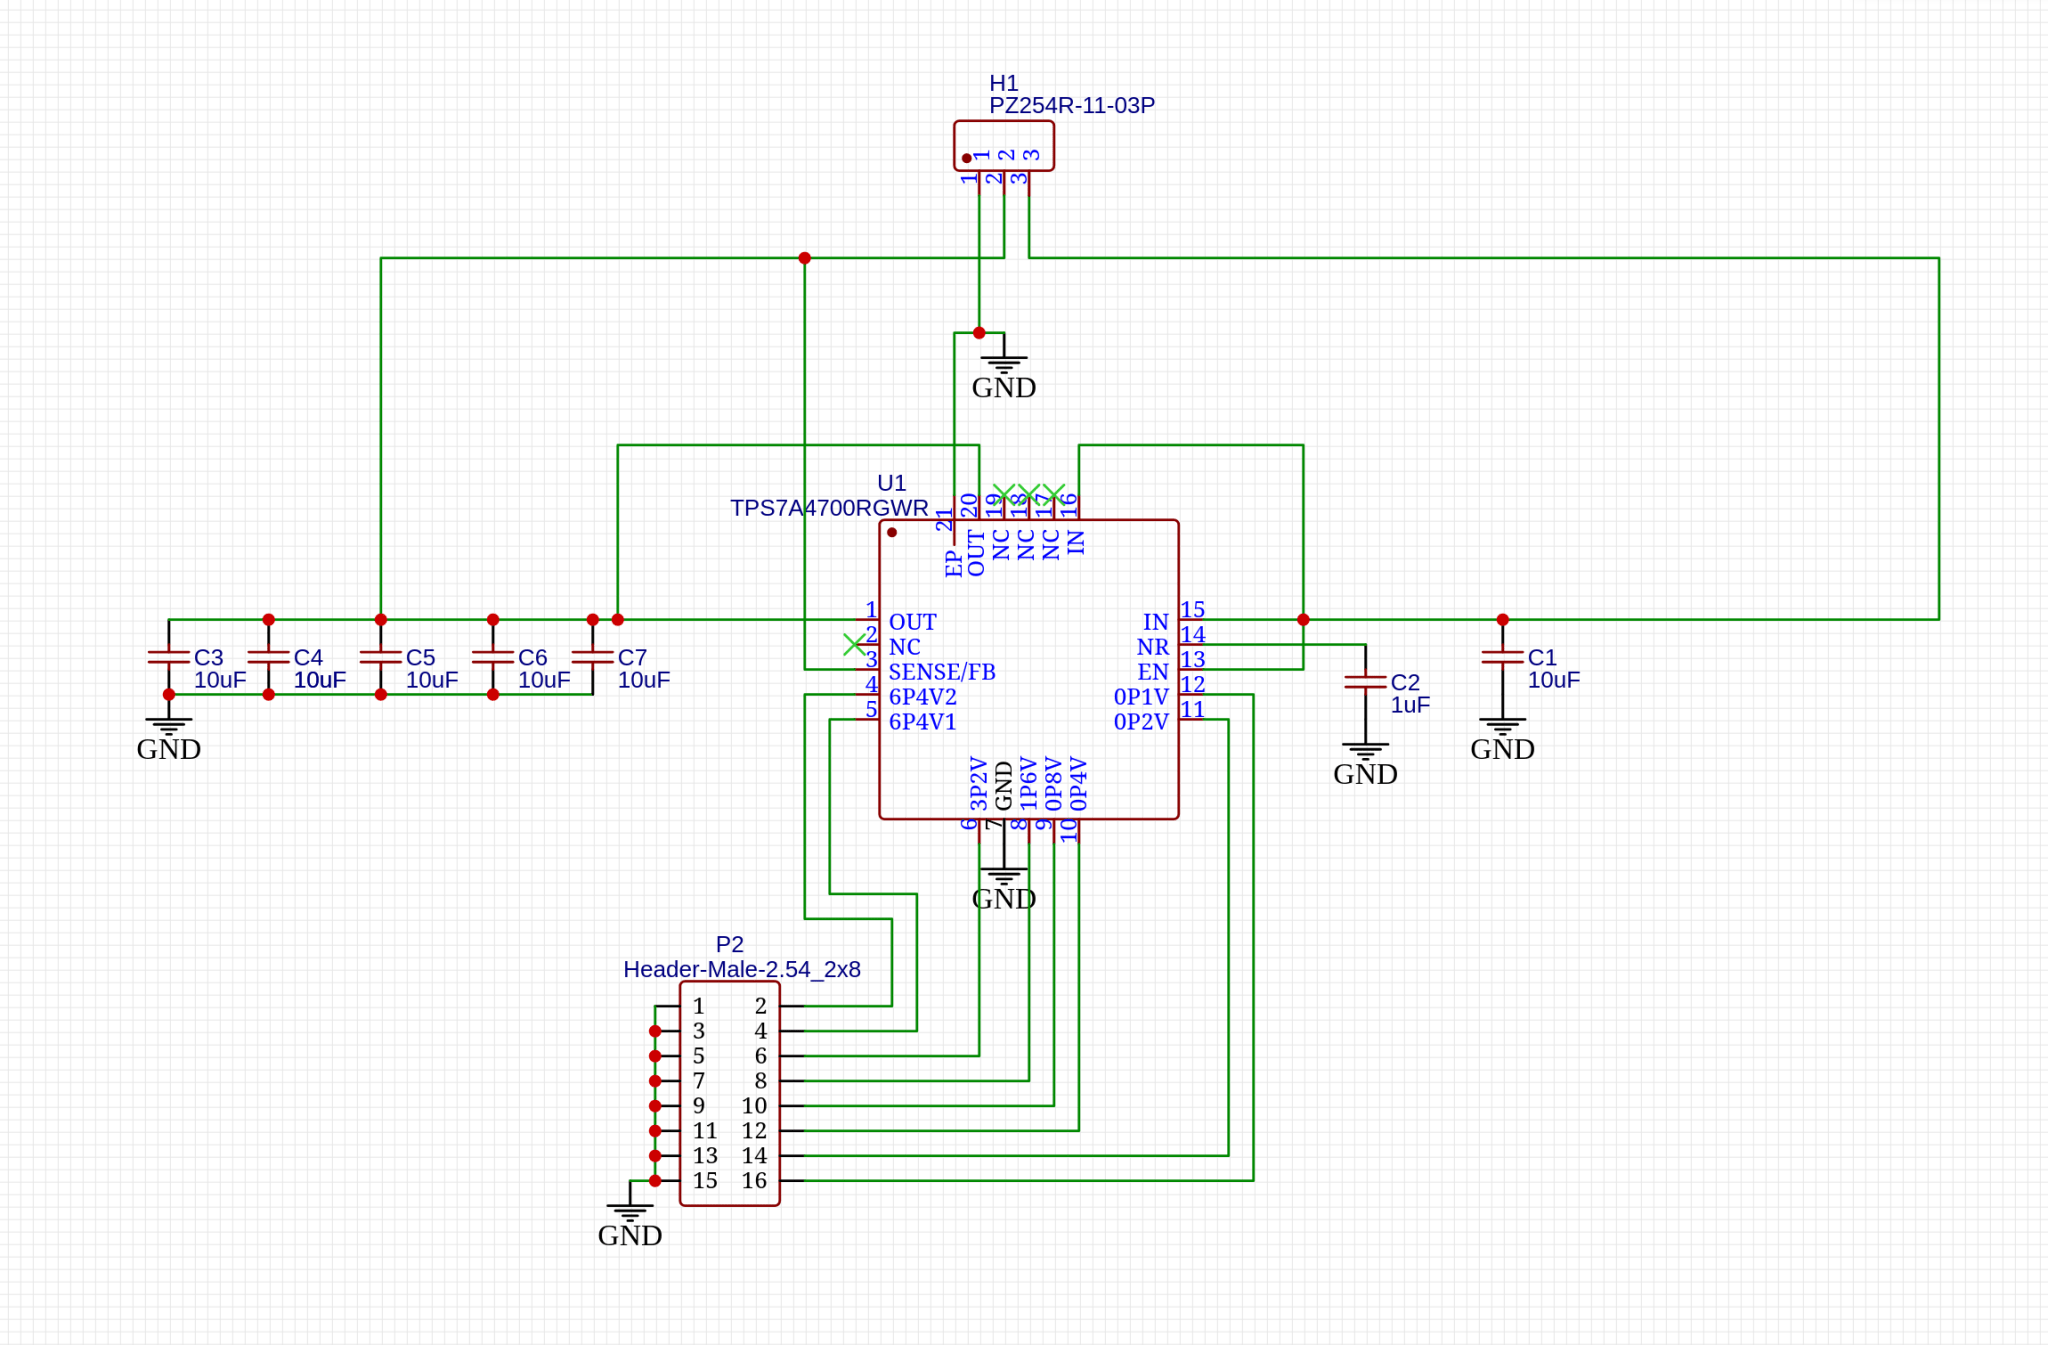Click the 6P4V2 pin label

pyautogui.click(x=923, y=697)
